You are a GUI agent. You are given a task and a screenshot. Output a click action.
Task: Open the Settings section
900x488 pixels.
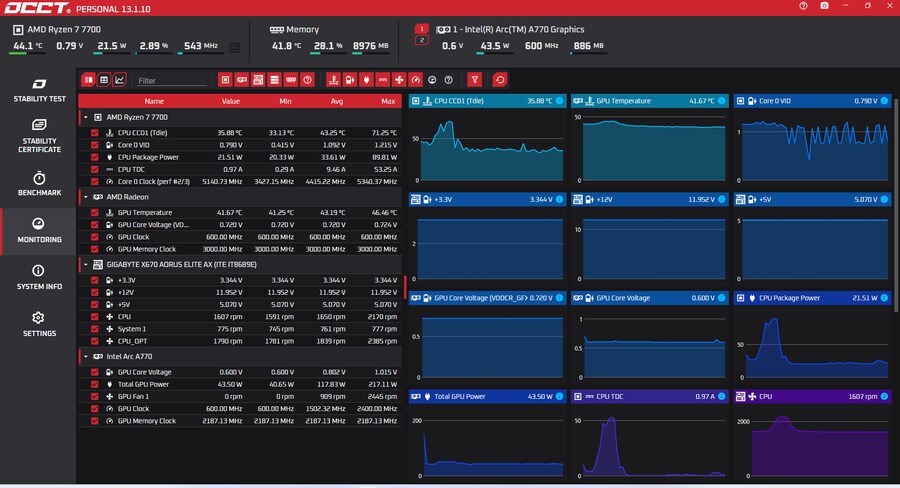[x=39, y=324]
